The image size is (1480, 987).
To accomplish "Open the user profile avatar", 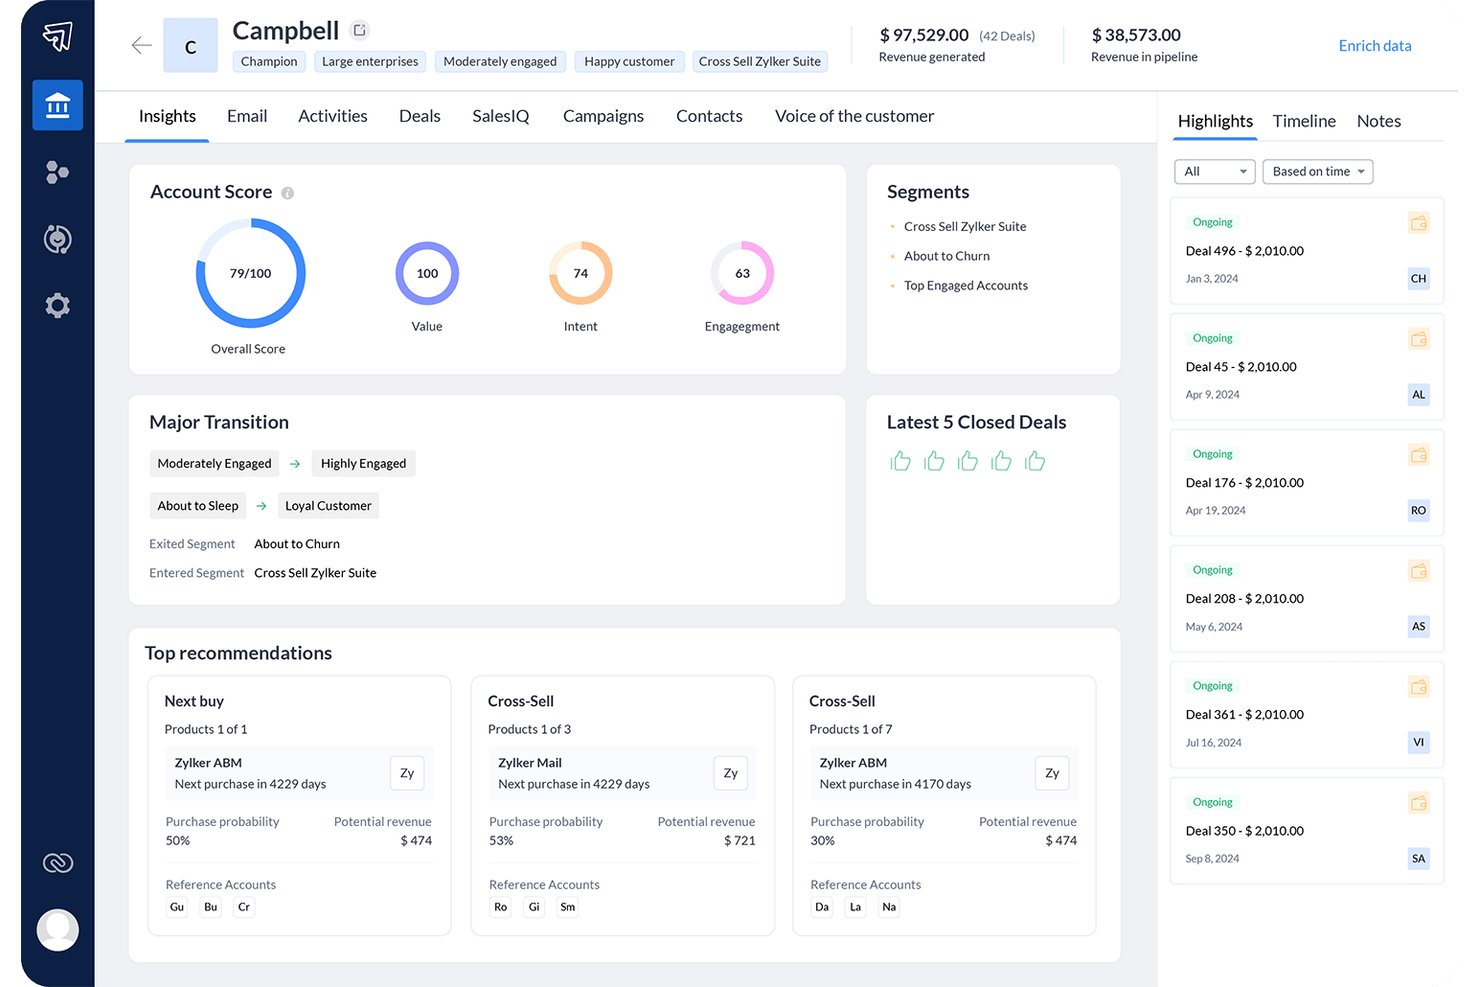I will [x=58, y=930].
